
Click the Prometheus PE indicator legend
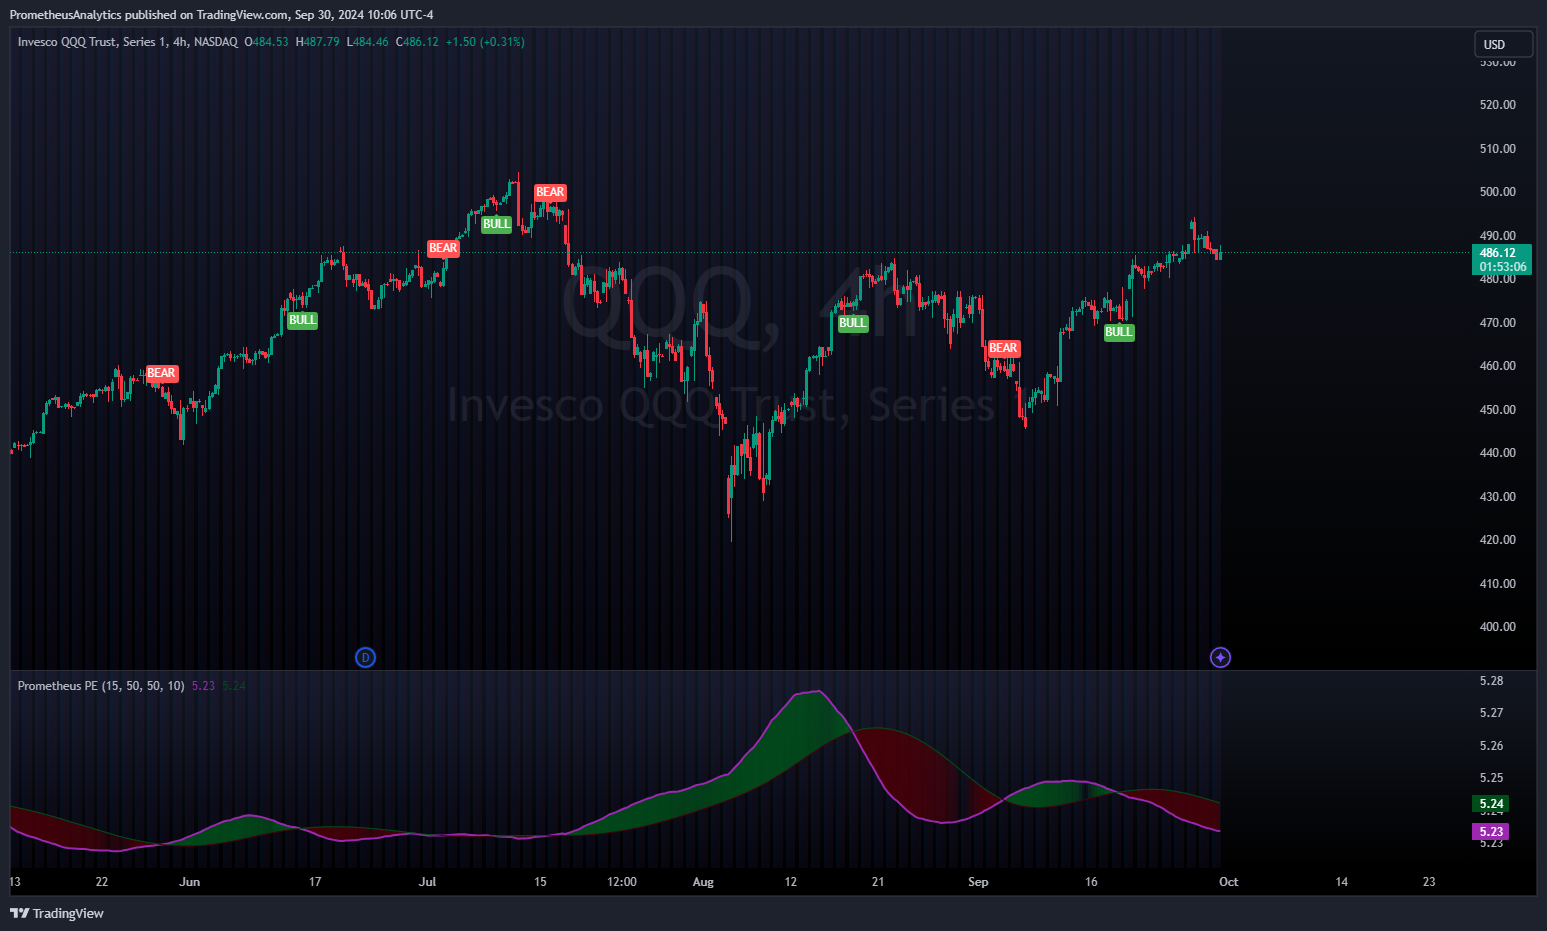pyautogui.click(x=101, y=686)
